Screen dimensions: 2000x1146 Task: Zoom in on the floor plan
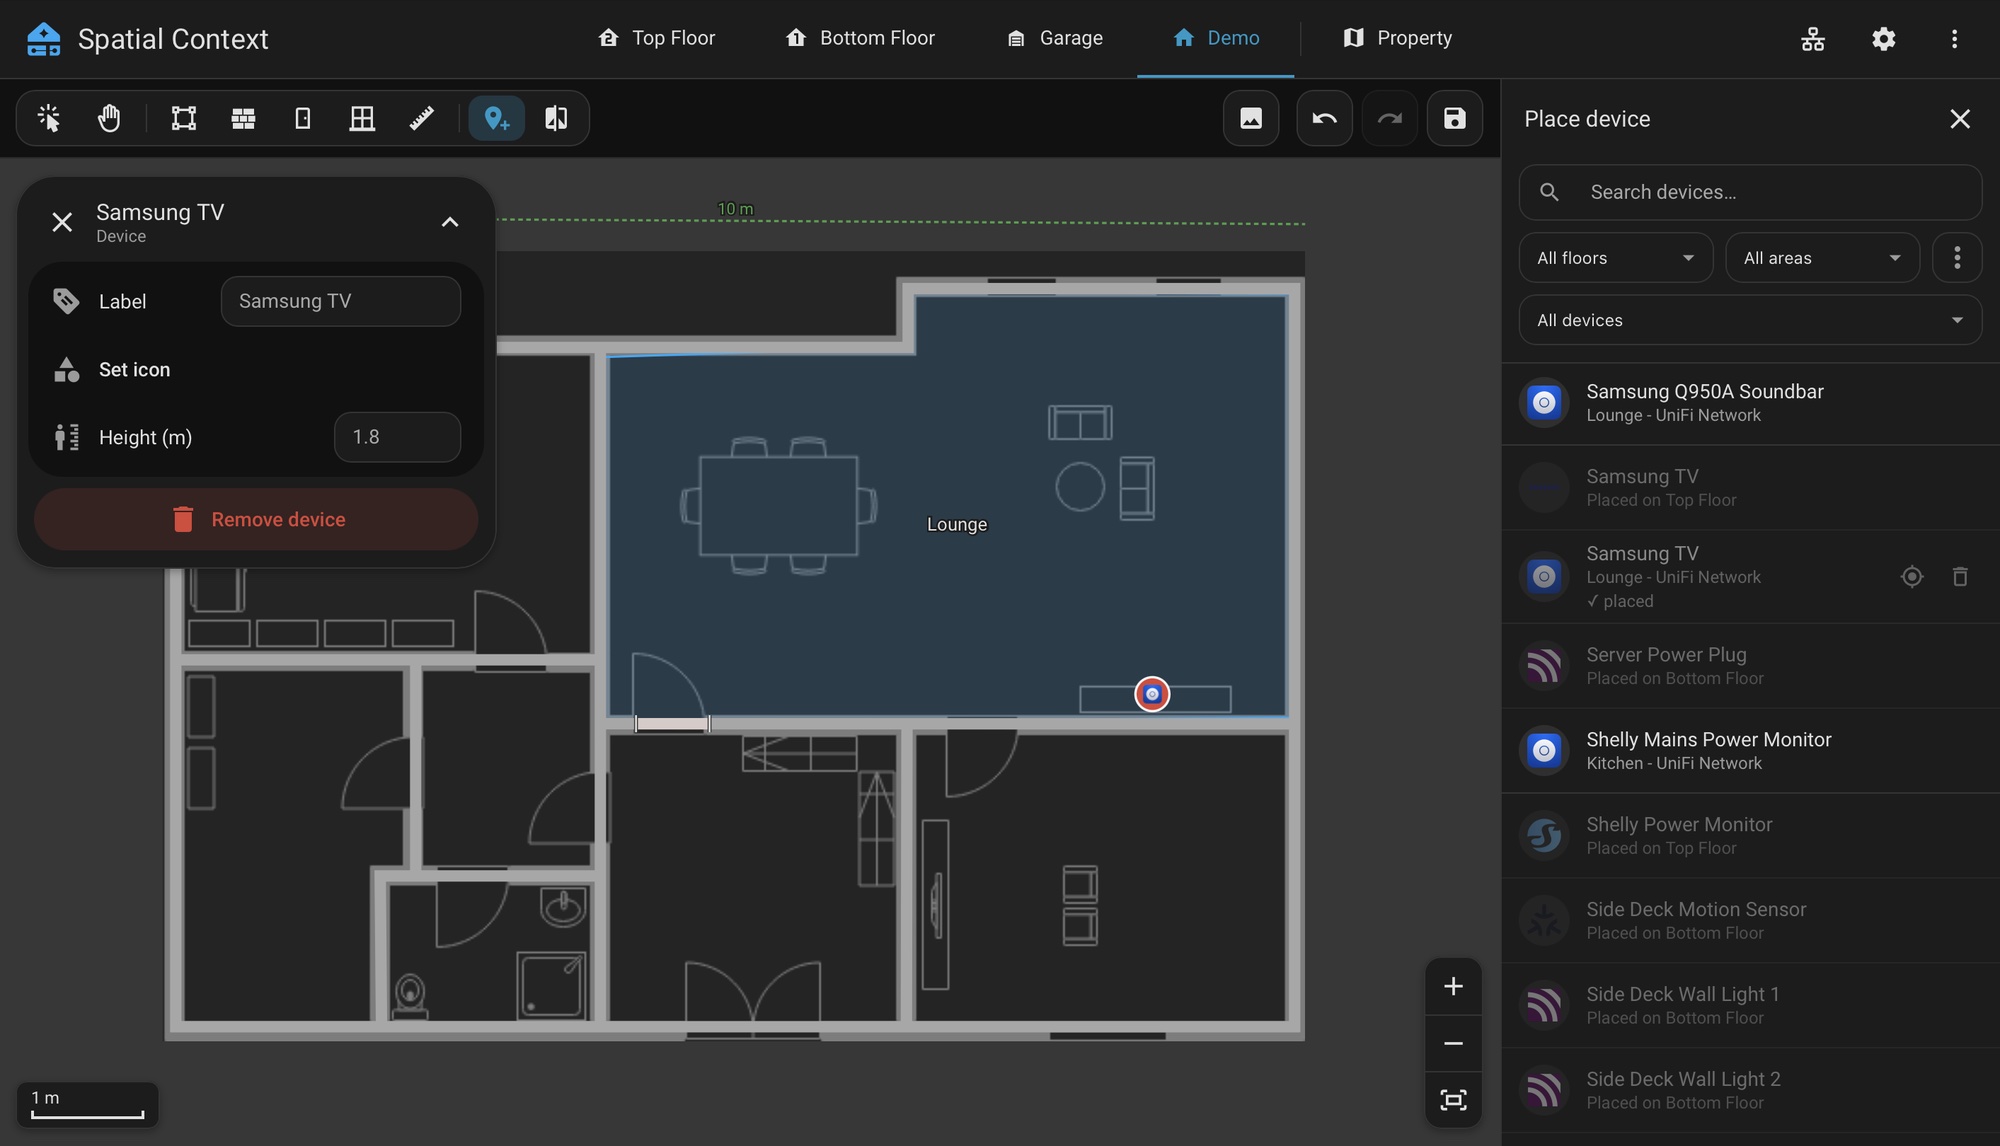[1454, 986]
